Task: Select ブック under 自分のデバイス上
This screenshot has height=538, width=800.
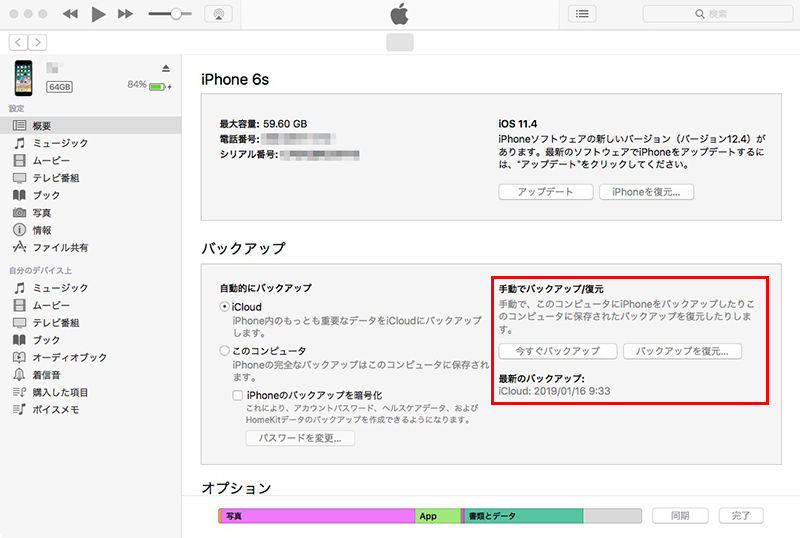Action: pyautogui.click(x=90, y=340)
